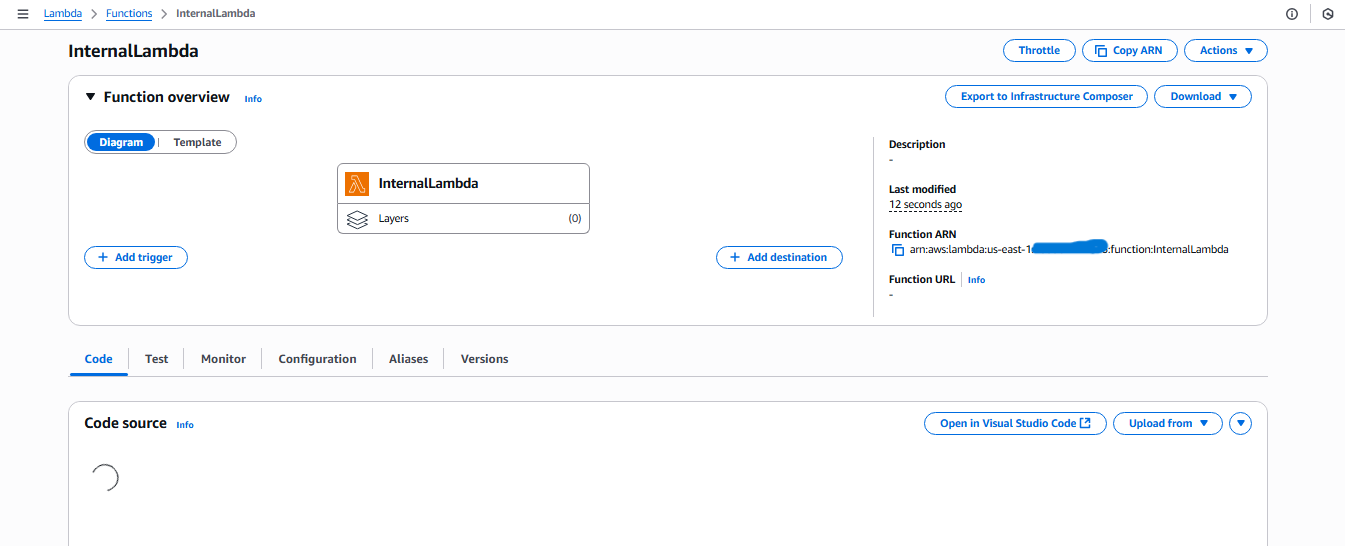Click the hexagon settings icon top right
Viewport: 1345px width, 546px height.
pyautogui.click(x=1327, y=14)
